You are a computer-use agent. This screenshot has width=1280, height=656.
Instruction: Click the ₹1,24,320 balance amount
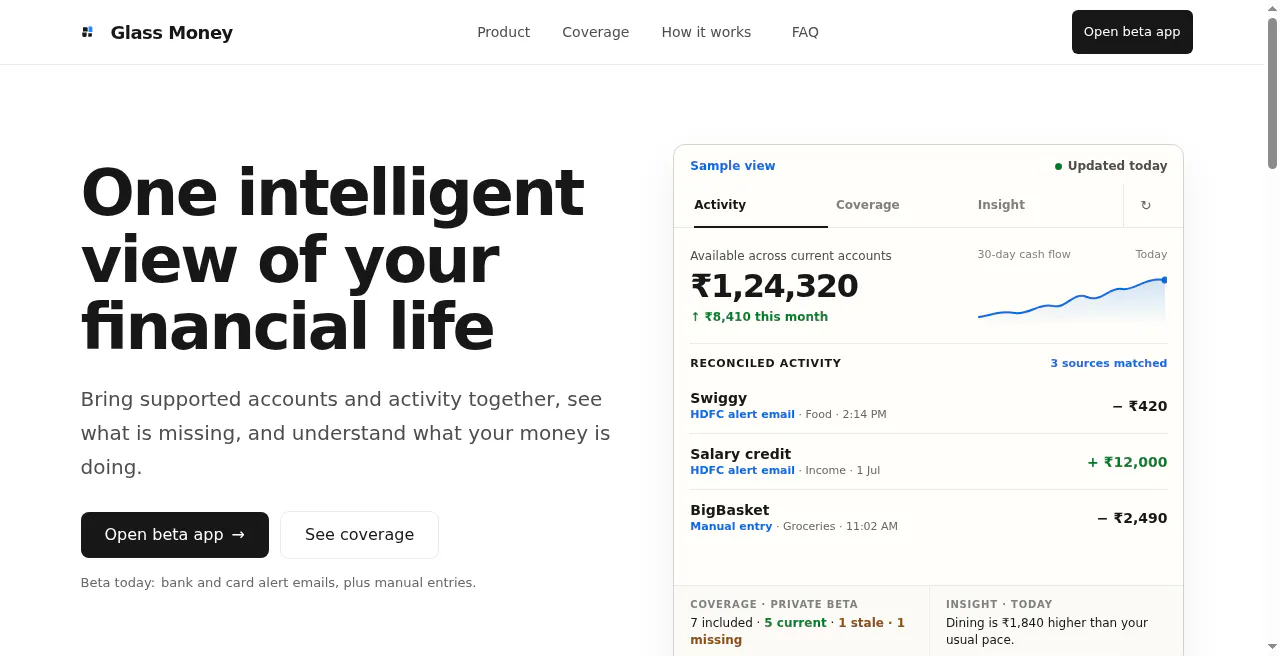pos(774,286)
